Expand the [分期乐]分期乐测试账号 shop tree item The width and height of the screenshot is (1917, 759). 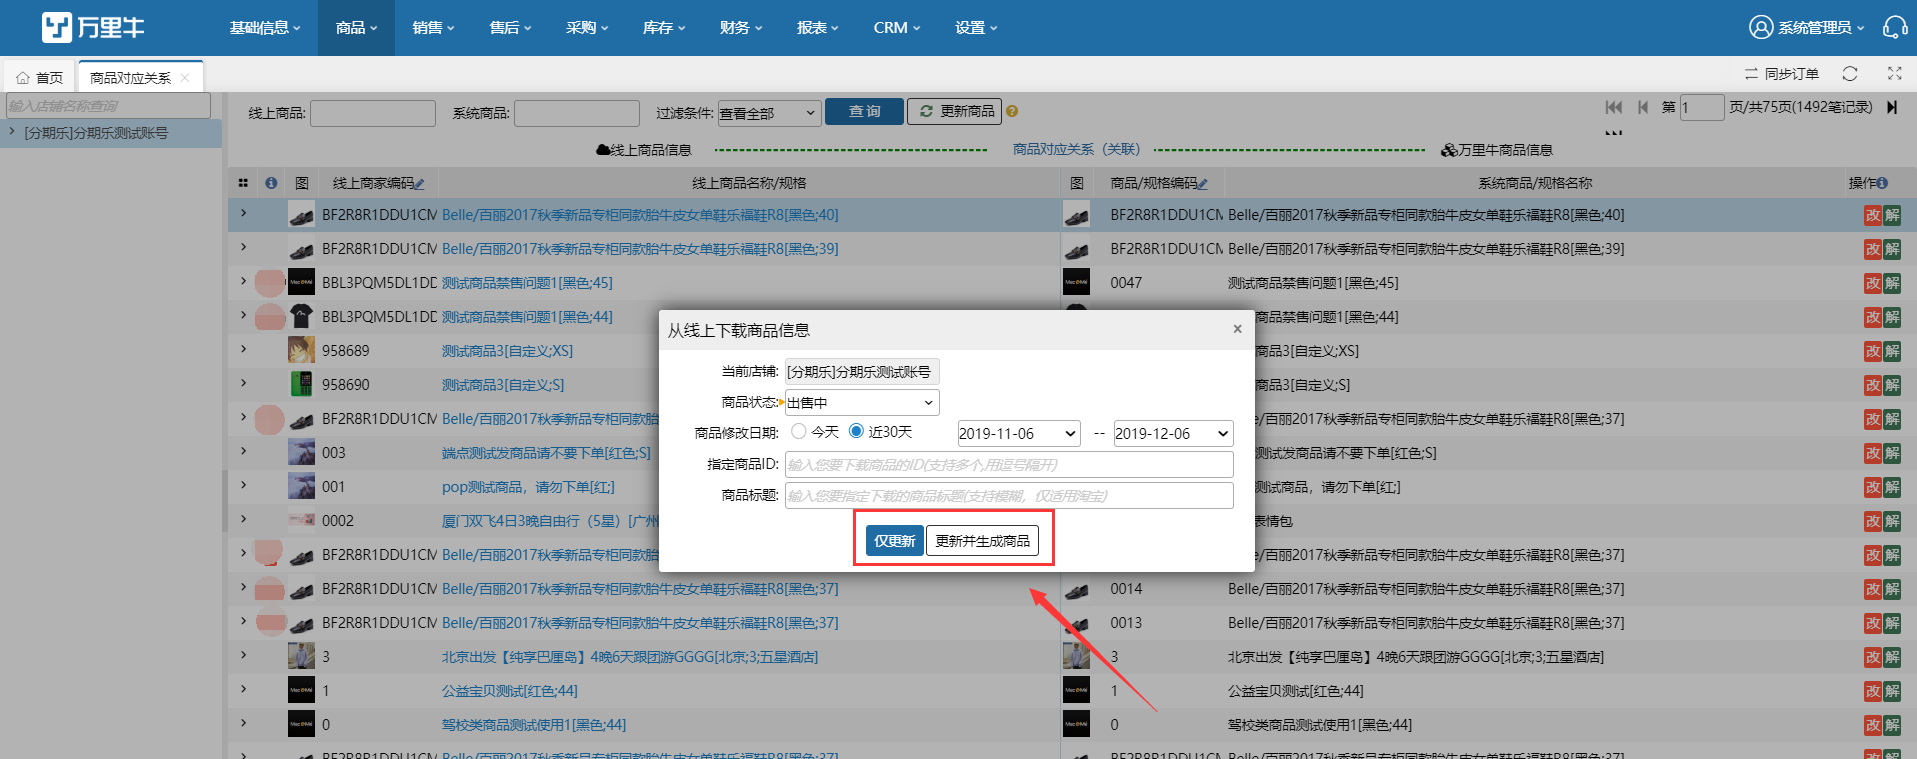tap(12, 132)
